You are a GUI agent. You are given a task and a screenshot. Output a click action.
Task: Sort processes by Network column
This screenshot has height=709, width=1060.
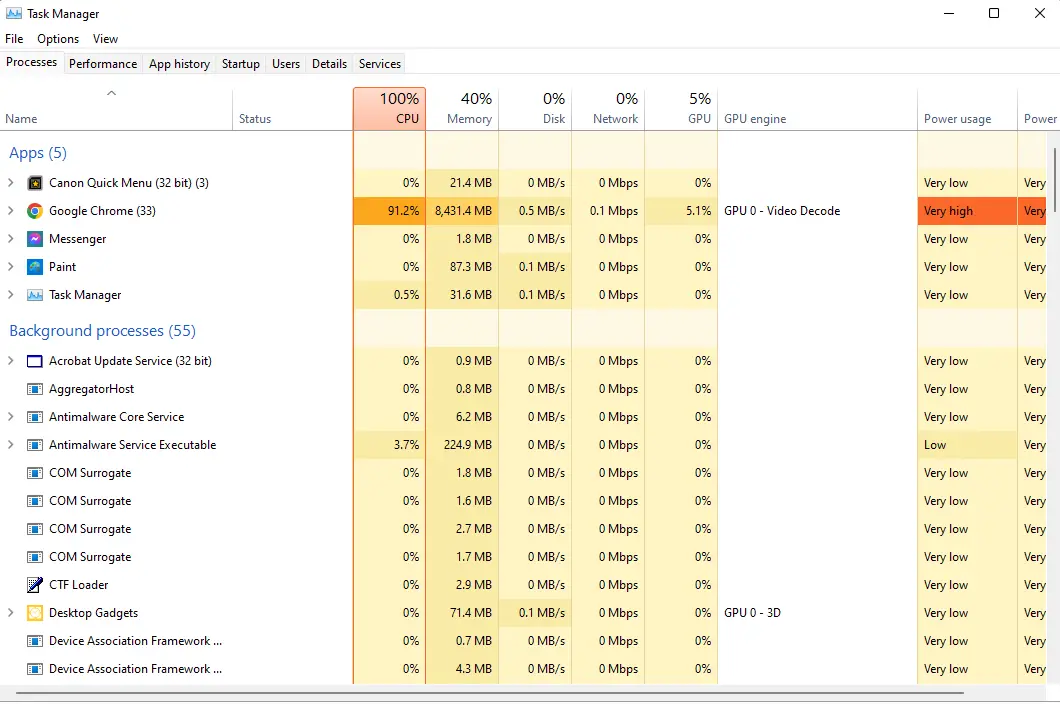[x=608, y=108]
